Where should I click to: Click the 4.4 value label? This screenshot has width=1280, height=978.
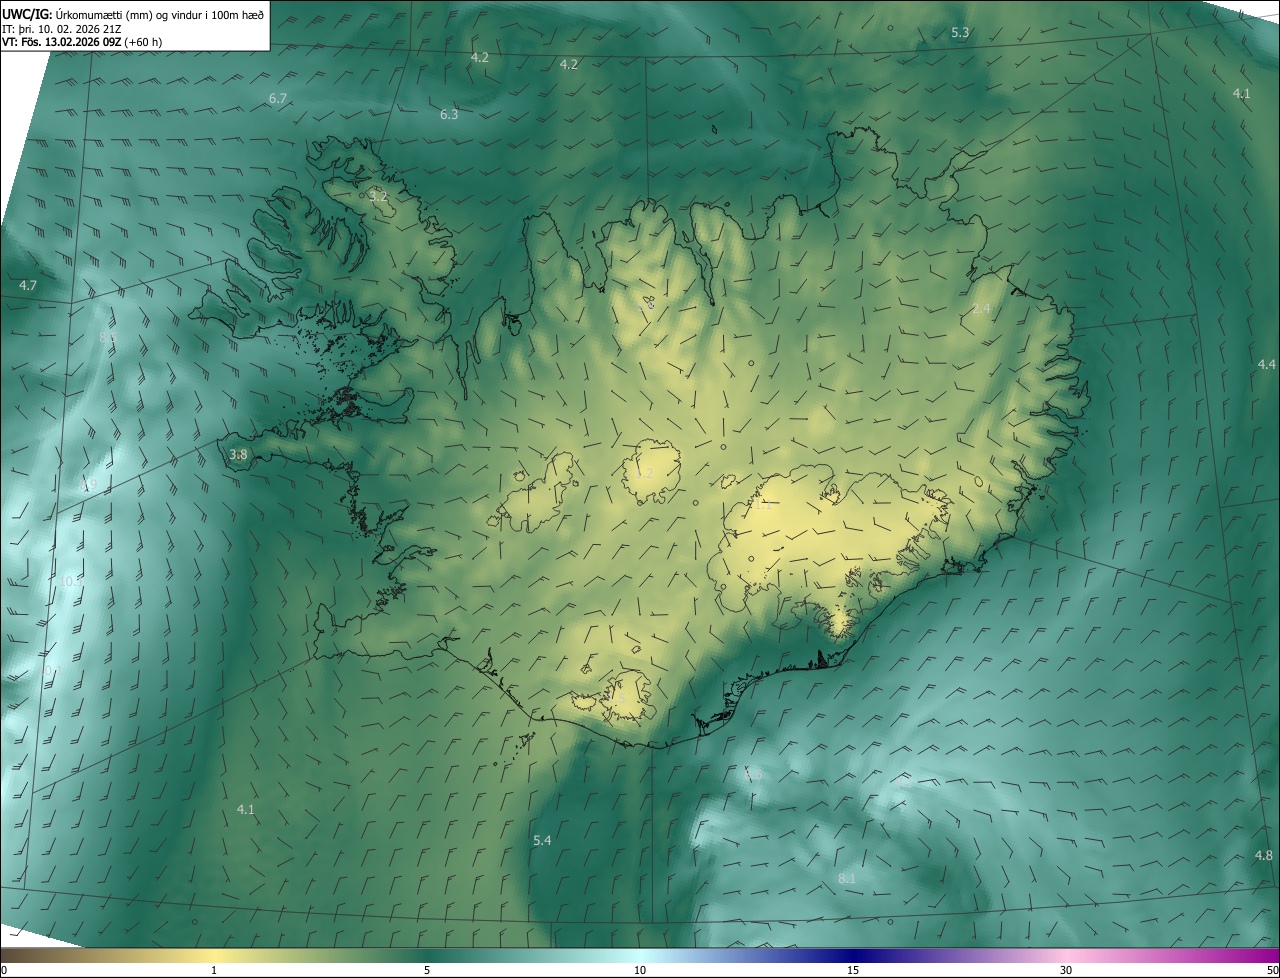tap(1266, 364)
